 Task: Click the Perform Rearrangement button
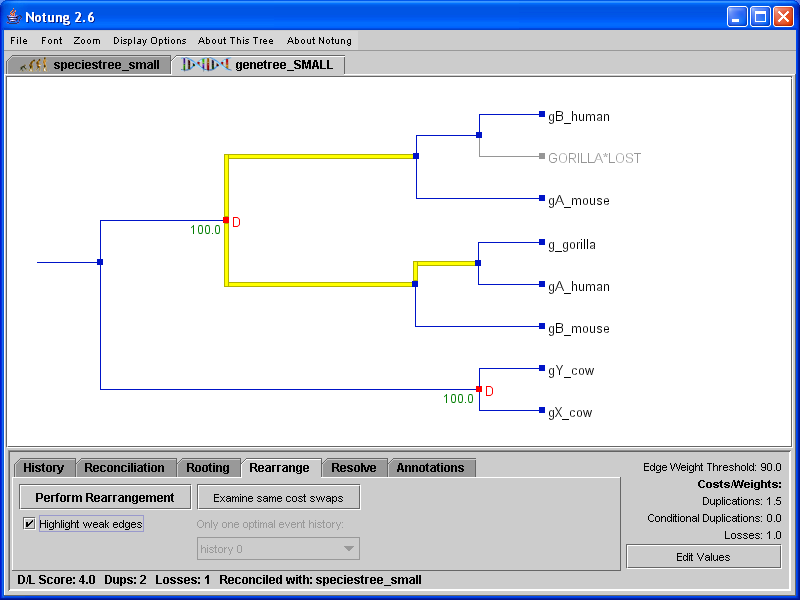click(105, 497)
